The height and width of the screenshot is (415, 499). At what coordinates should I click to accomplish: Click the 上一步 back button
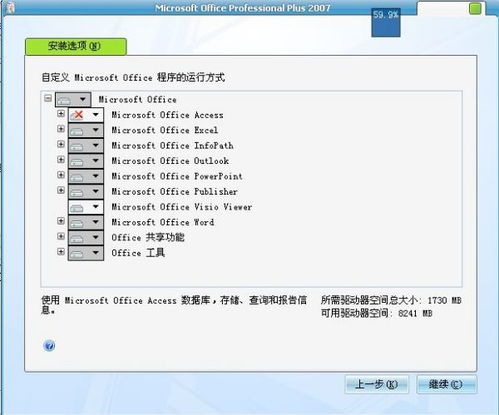[x=377, y=384]
